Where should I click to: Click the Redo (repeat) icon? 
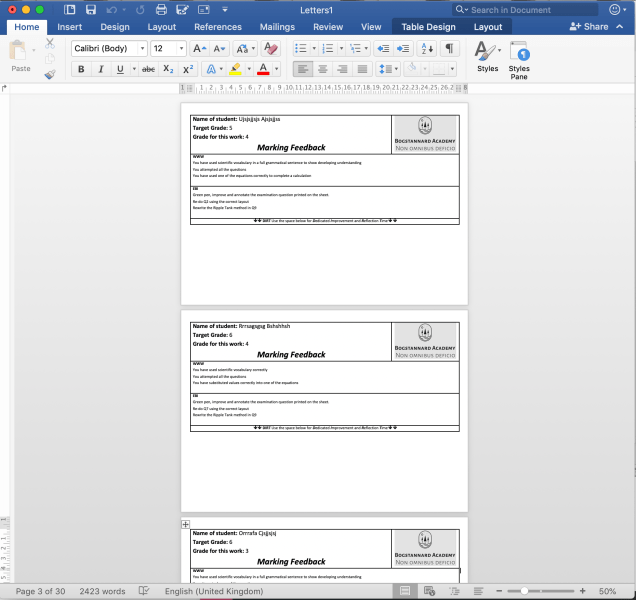[140, 10]
